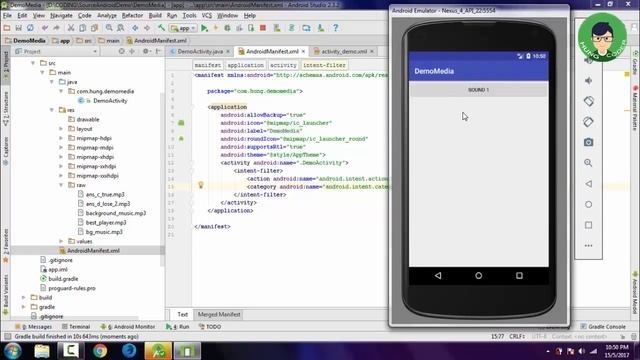Viewport: 640px width, 360px height.
Task: Open Chrome from the Windows taskbar
Action: (100, 351)
